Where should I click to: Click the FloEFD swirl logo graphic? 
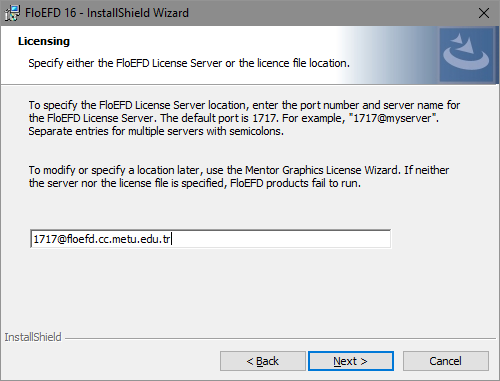pyautogui.click(x=466, y=55)
